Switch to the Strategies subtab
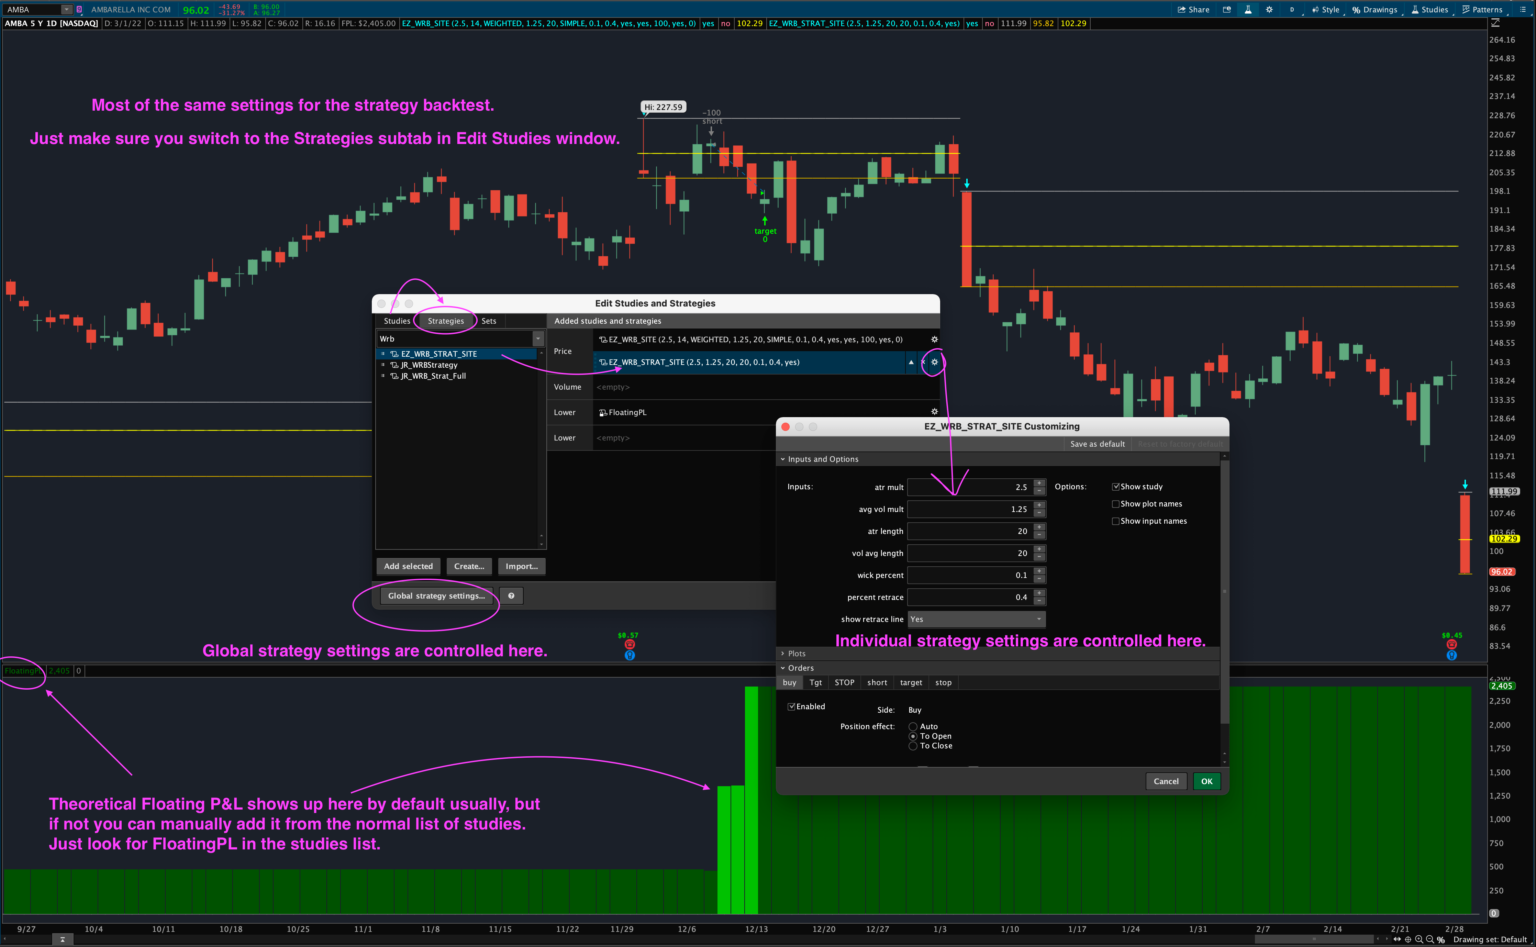The height and width of the screenshot is (947, 1536). click(x=445, y=321)
